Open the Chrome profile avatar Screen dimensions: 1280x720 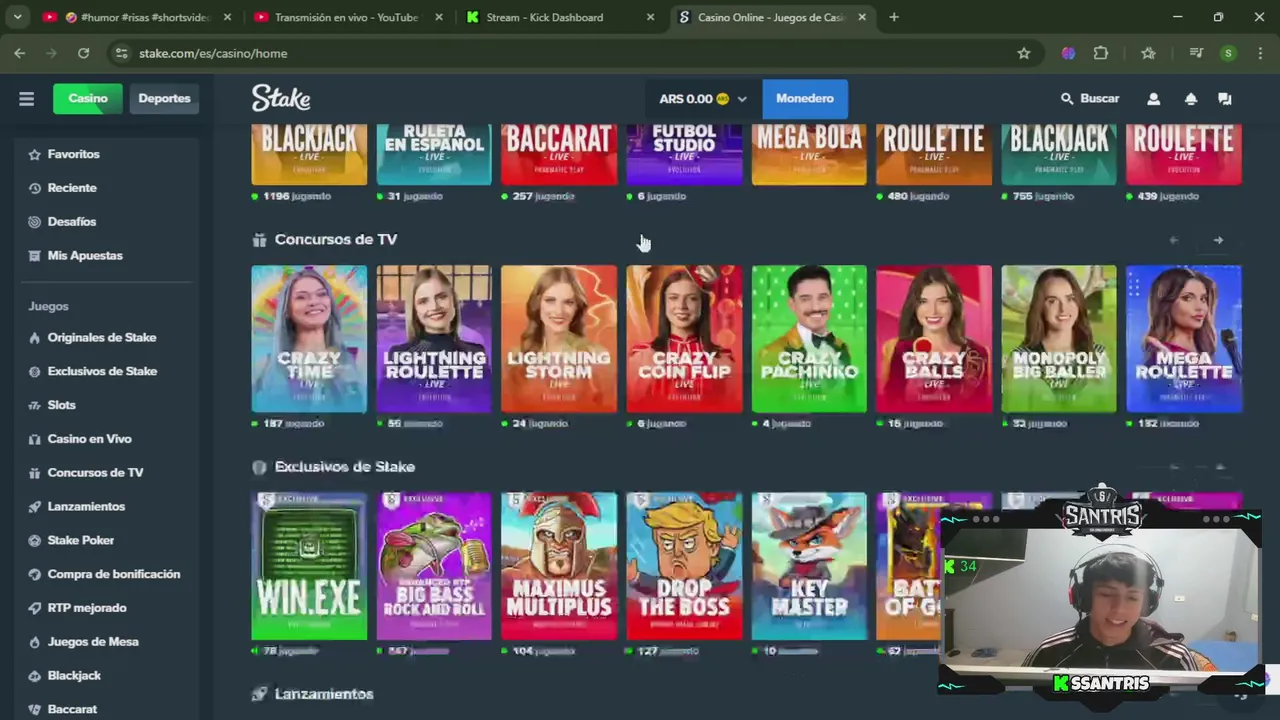tap(1228, 53)
